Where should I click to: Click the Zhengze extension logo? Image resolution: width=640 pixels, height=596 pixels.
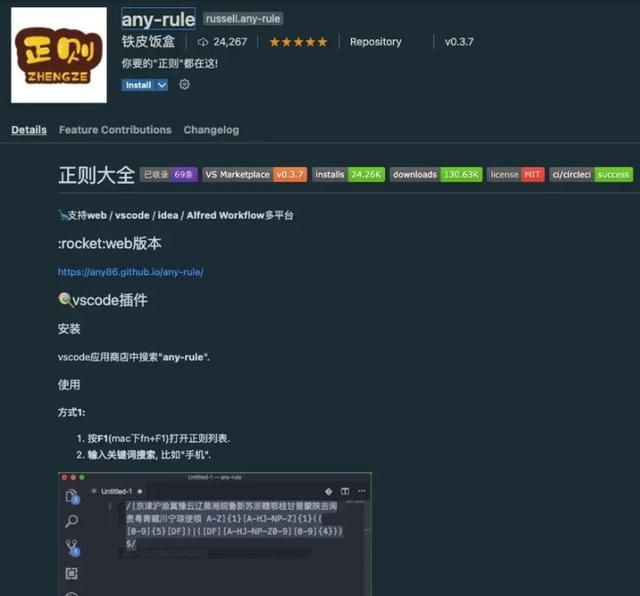point(59,55)
